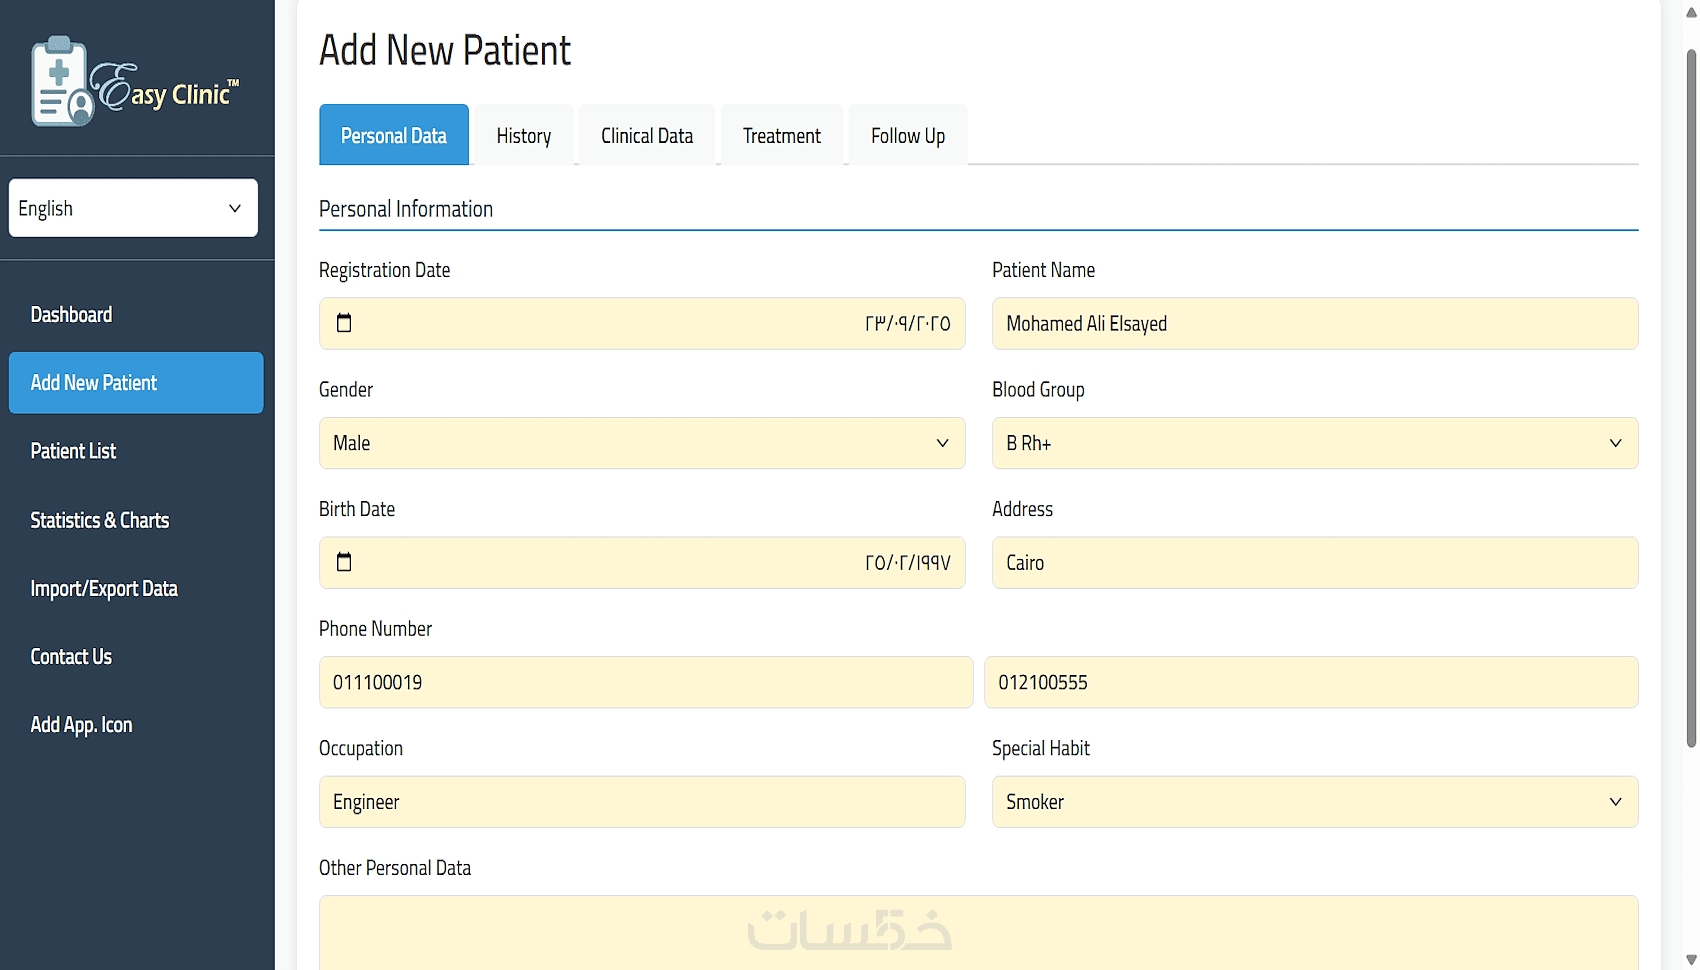Screen dimensions: 1700x970
Task: Open the Registration Date calendar picker icon
Action: point(344,323)
